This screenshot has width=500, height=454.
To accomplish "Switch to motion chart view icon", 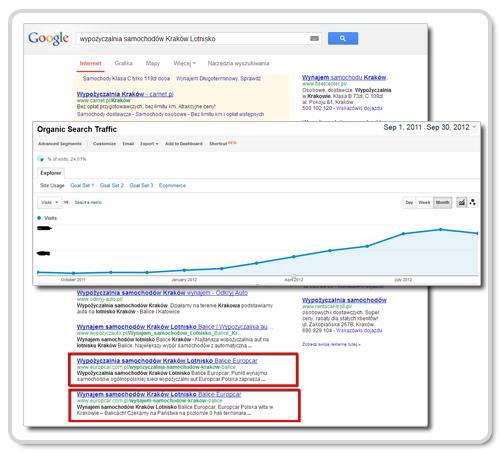I will pos(473,202).
